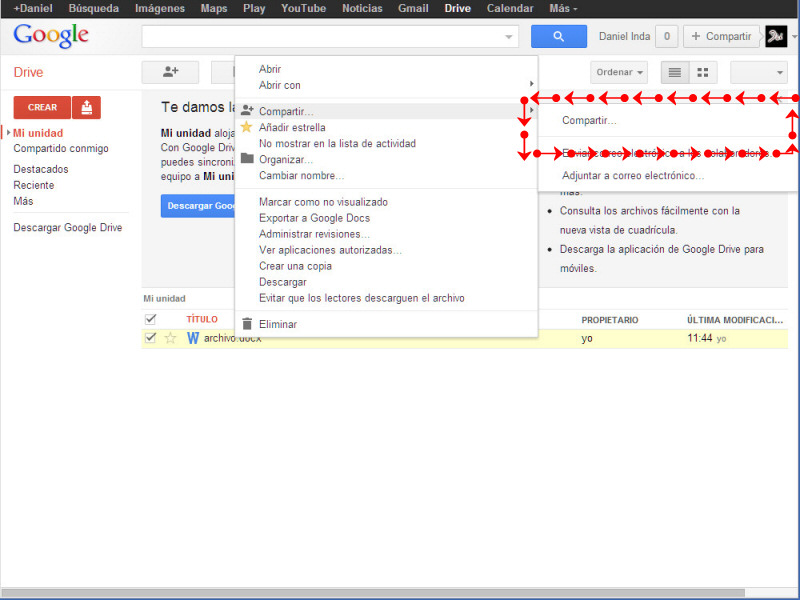Open the profile avatar picture

tap(776, 36)
